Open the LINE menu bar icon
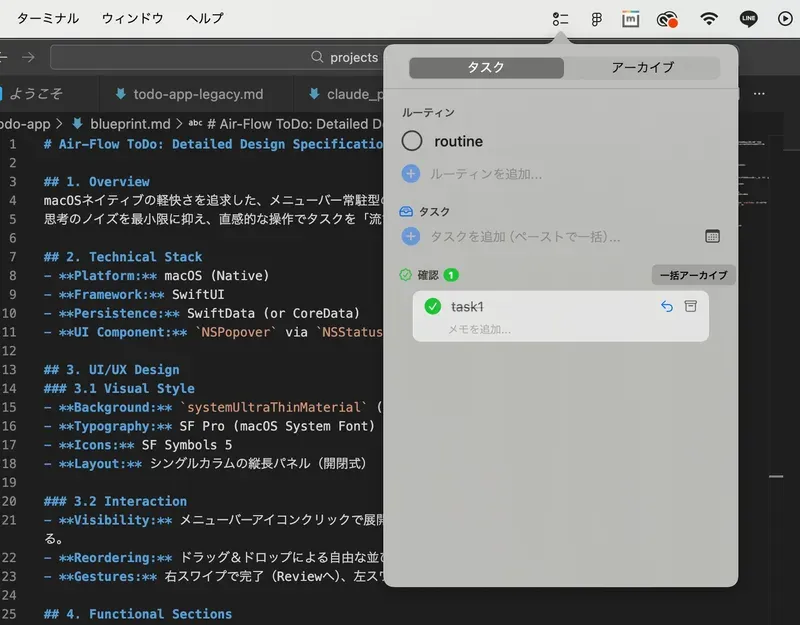The width and height of the screenshot is (800, 625). 748,18
